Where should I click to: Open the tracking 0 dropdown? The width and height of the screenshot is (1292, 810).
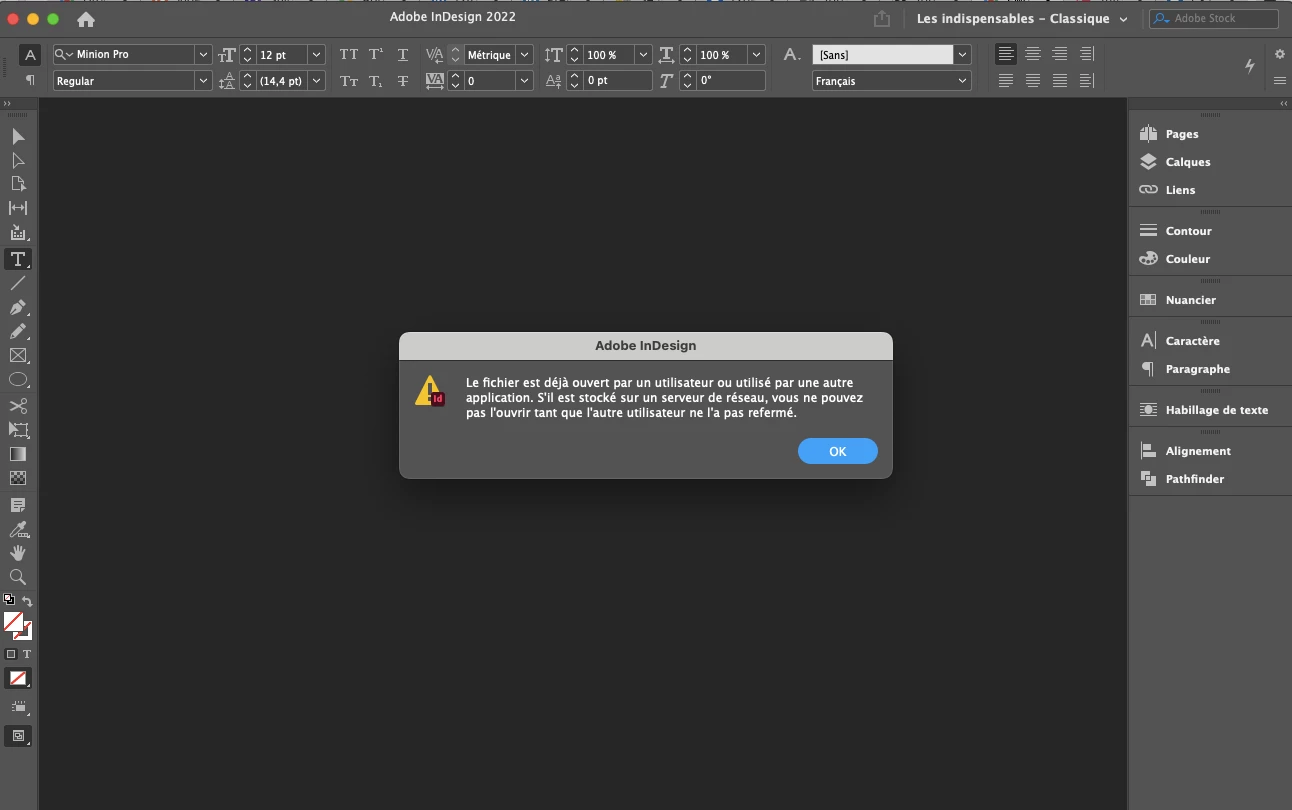pos(524,81)
